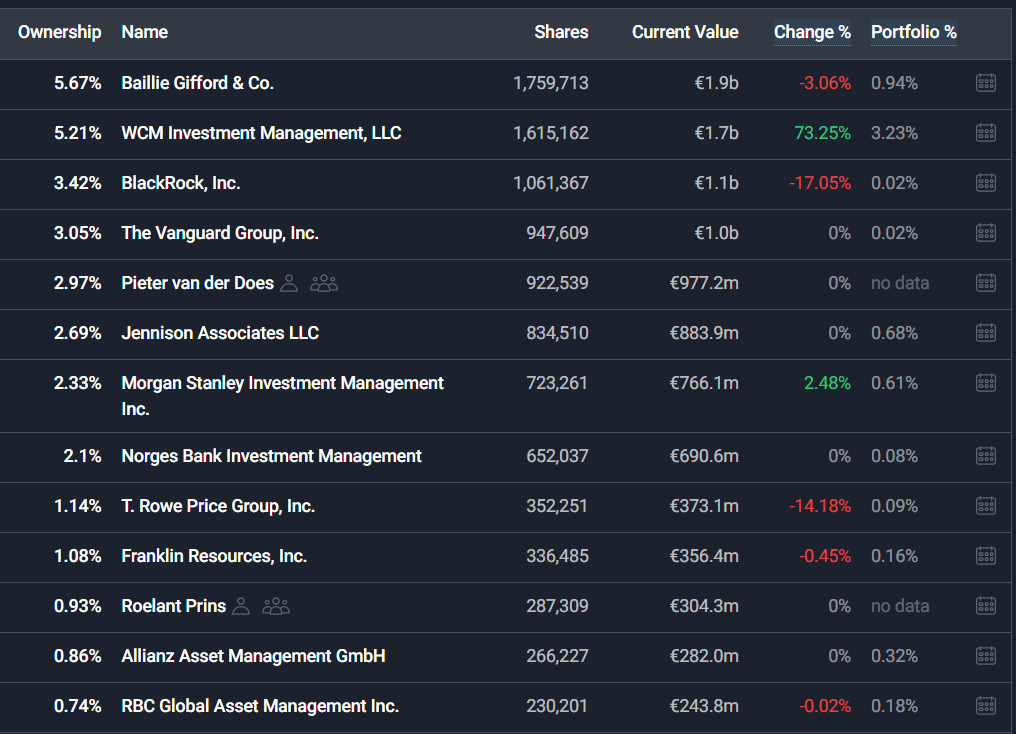This screenshot has height=734, width=1016.
Task: Click the -14.18% change value
Action: tap(820, 506)
